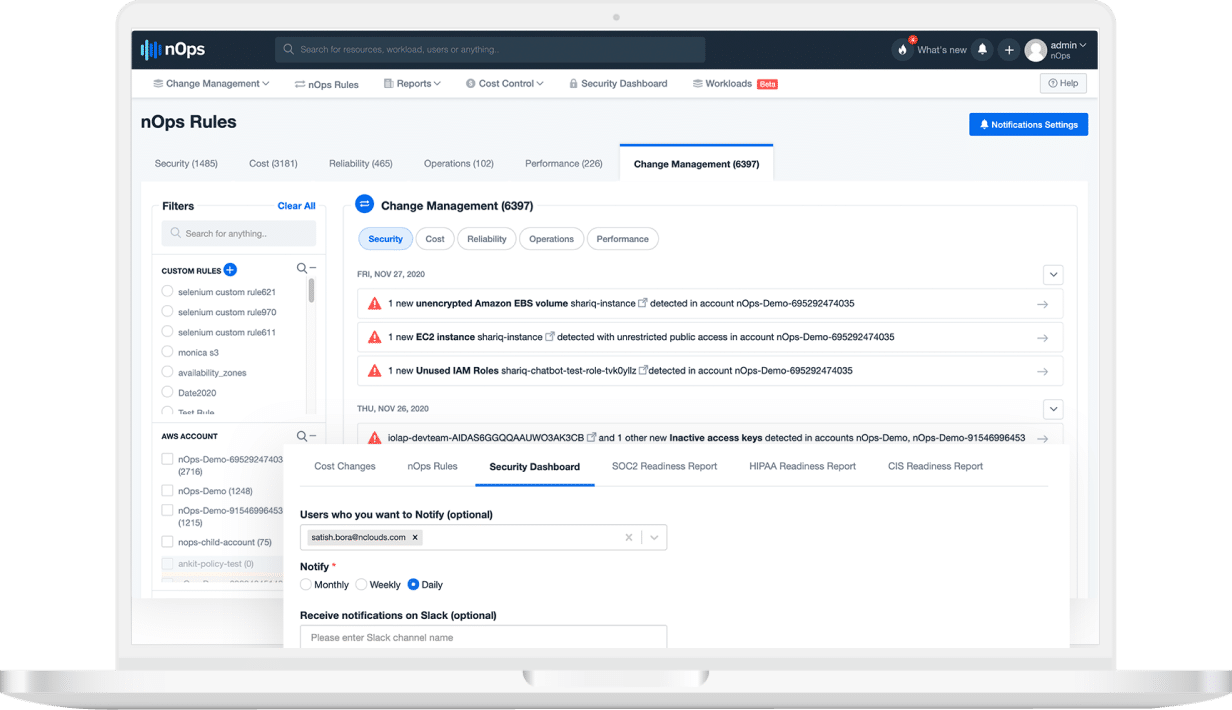Open search in the AWS Account section
The width and height of the screenshot is (1232, 710).
click(x=301, y=436)
